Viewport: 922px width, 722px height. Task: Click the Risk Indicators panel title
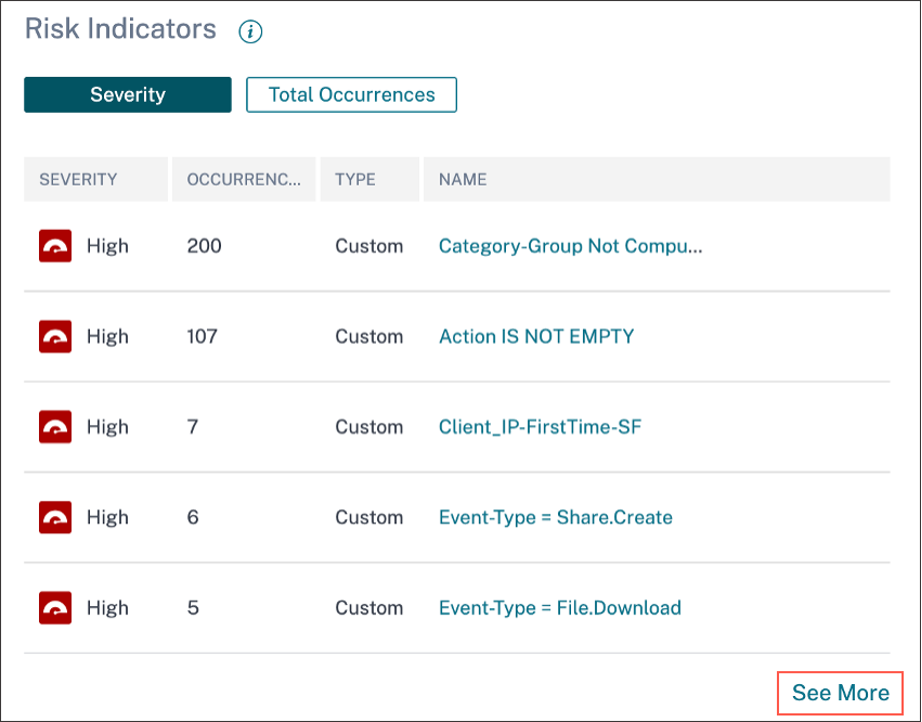(x=120, y=29)
